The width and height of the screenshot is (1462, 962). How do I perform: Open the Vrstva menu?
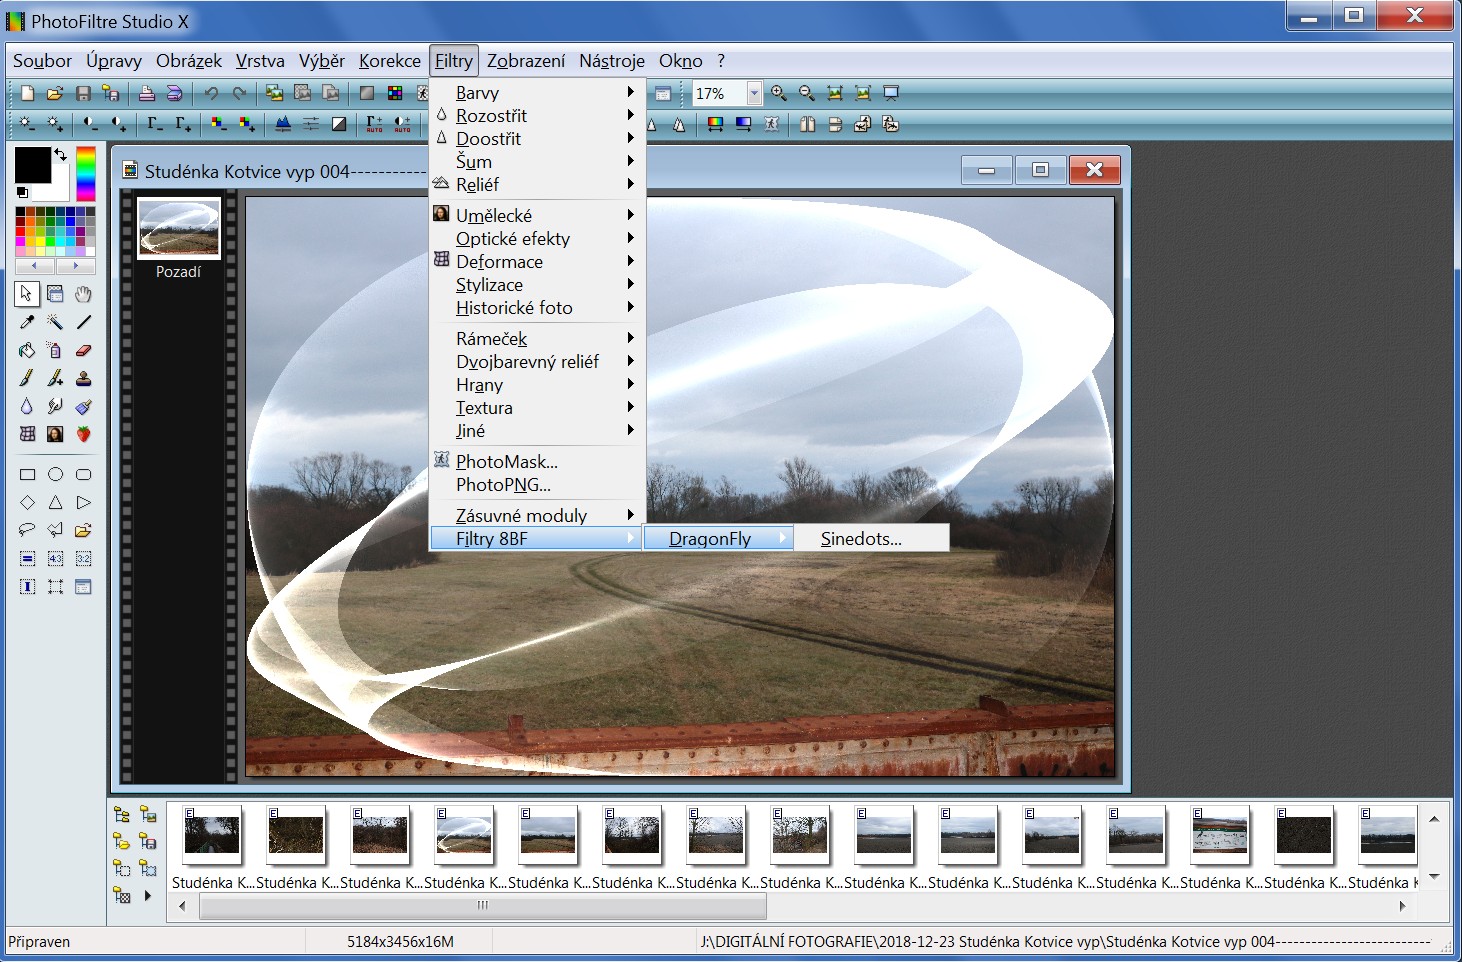point(260,61)
